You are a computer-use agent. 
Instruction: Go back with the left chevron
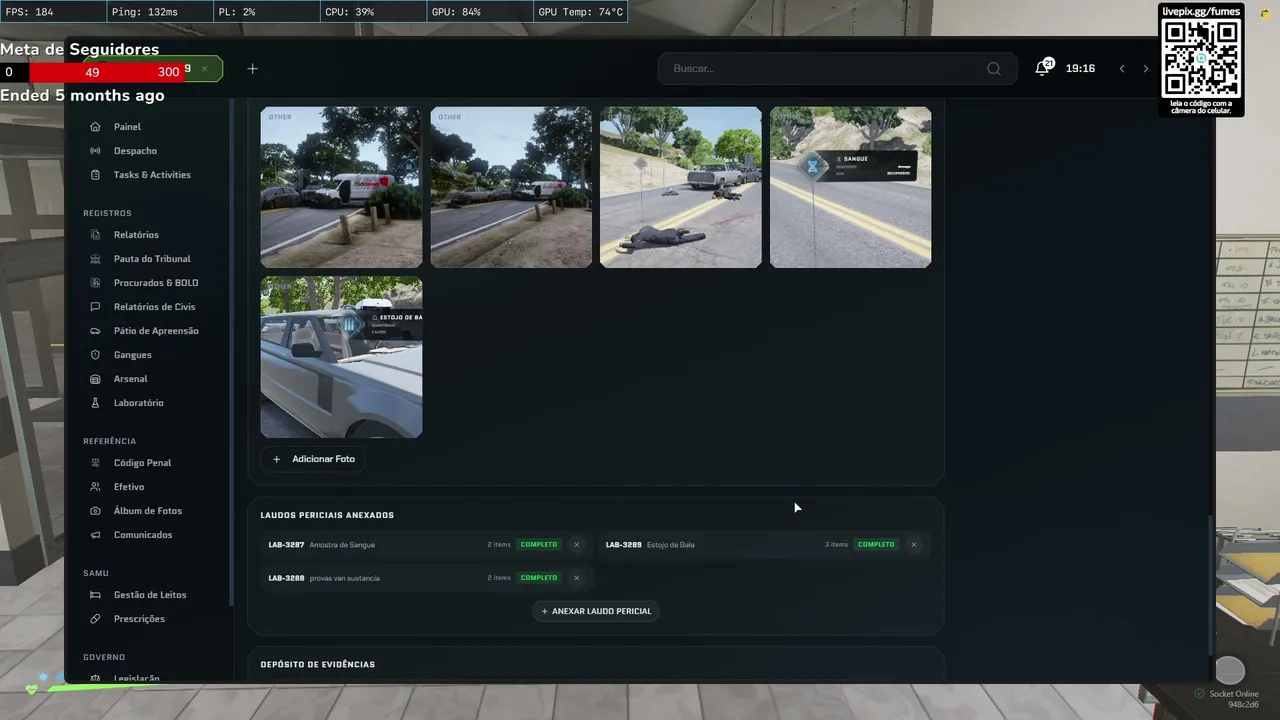coord(1122,69)
